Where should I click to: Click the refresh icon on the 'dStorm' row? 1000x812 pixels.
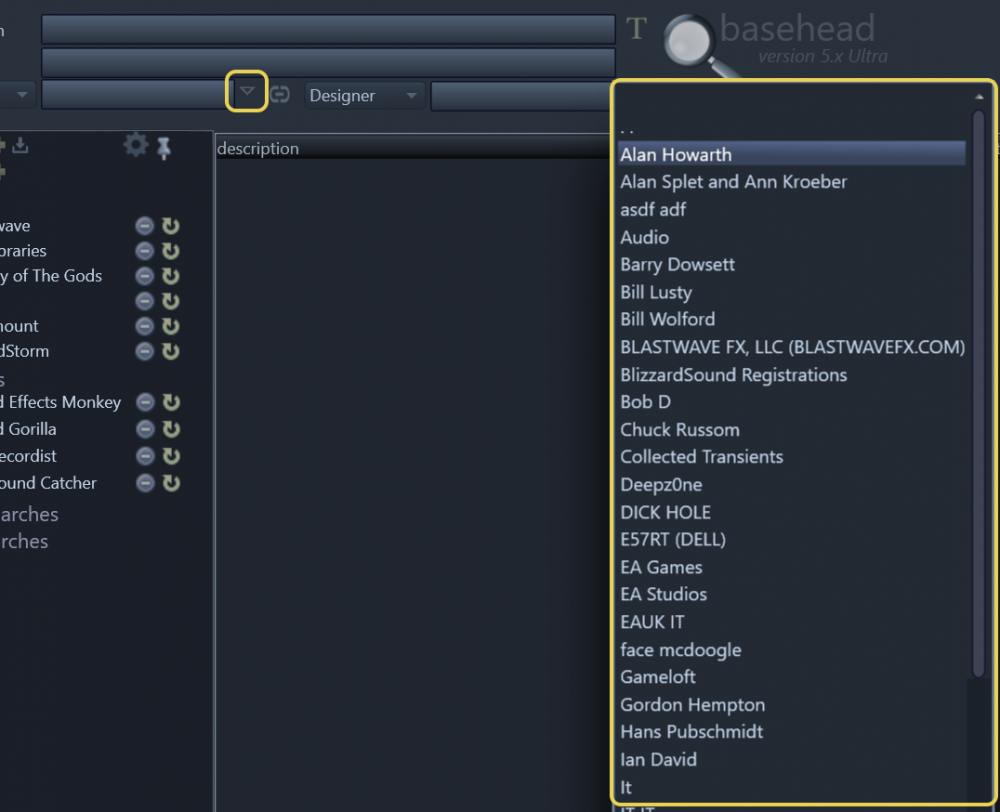click(170, 351)
